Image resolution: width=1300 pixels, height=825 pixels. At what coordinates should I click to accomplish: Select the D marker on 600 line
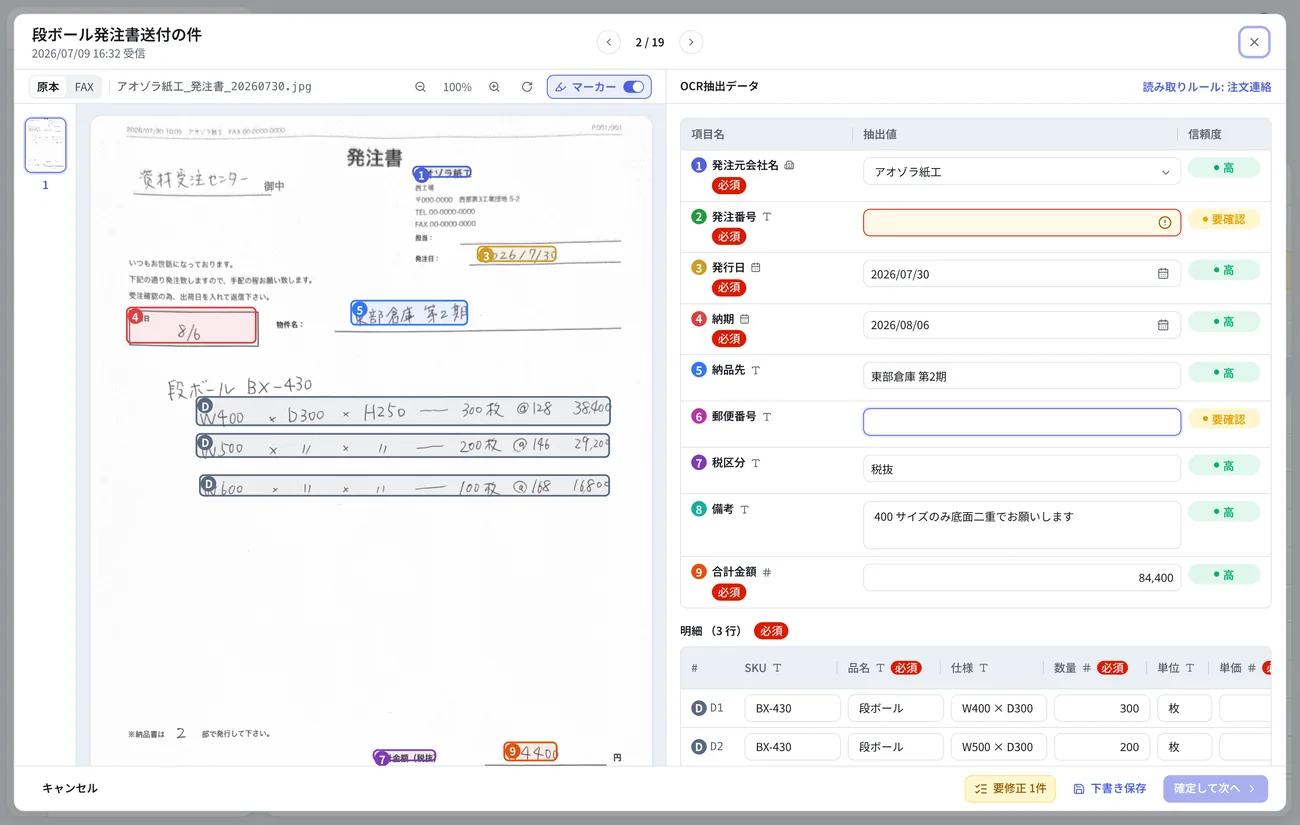208,484
